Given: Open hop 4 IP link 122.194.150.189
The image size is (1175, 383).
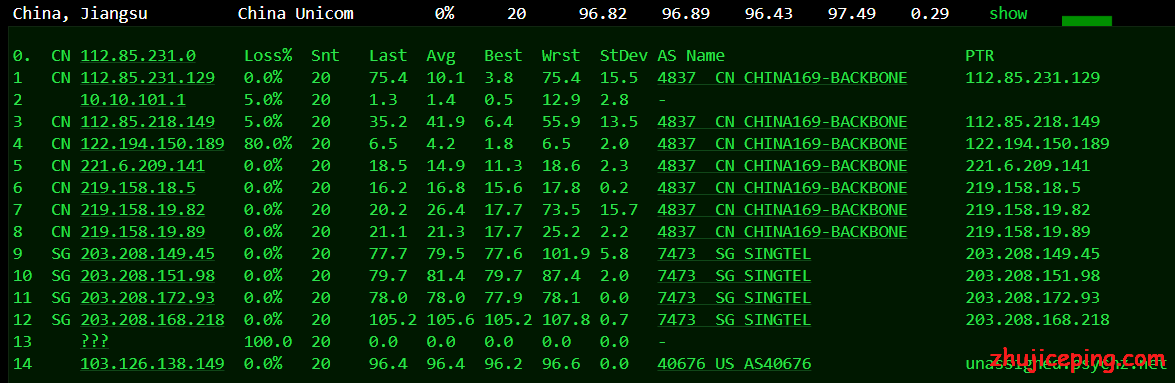Looking at the screenshot, I should [x=153, y=144].
